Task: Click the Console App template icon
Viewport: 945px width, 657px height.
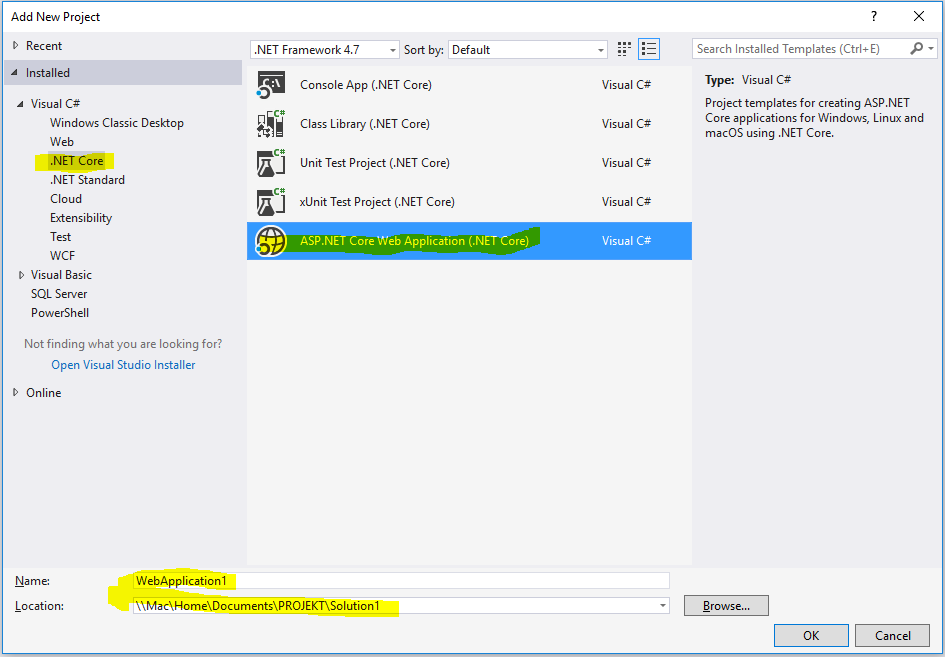Action: 271,85
